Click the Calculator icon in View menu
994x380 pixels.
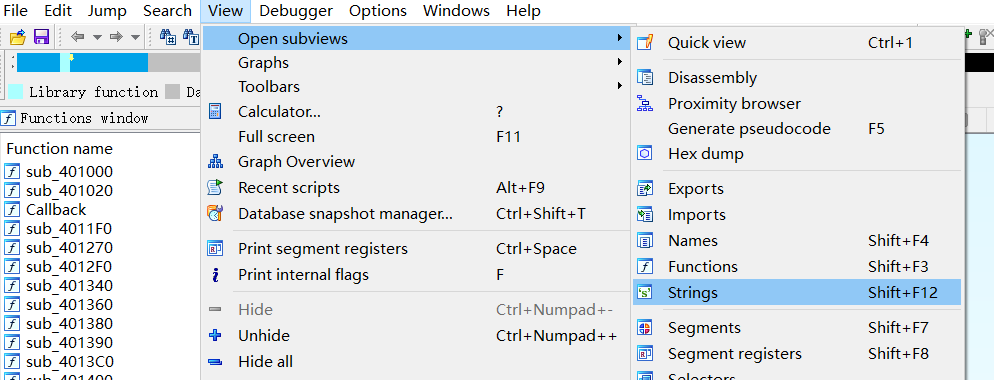coord(216,112)
